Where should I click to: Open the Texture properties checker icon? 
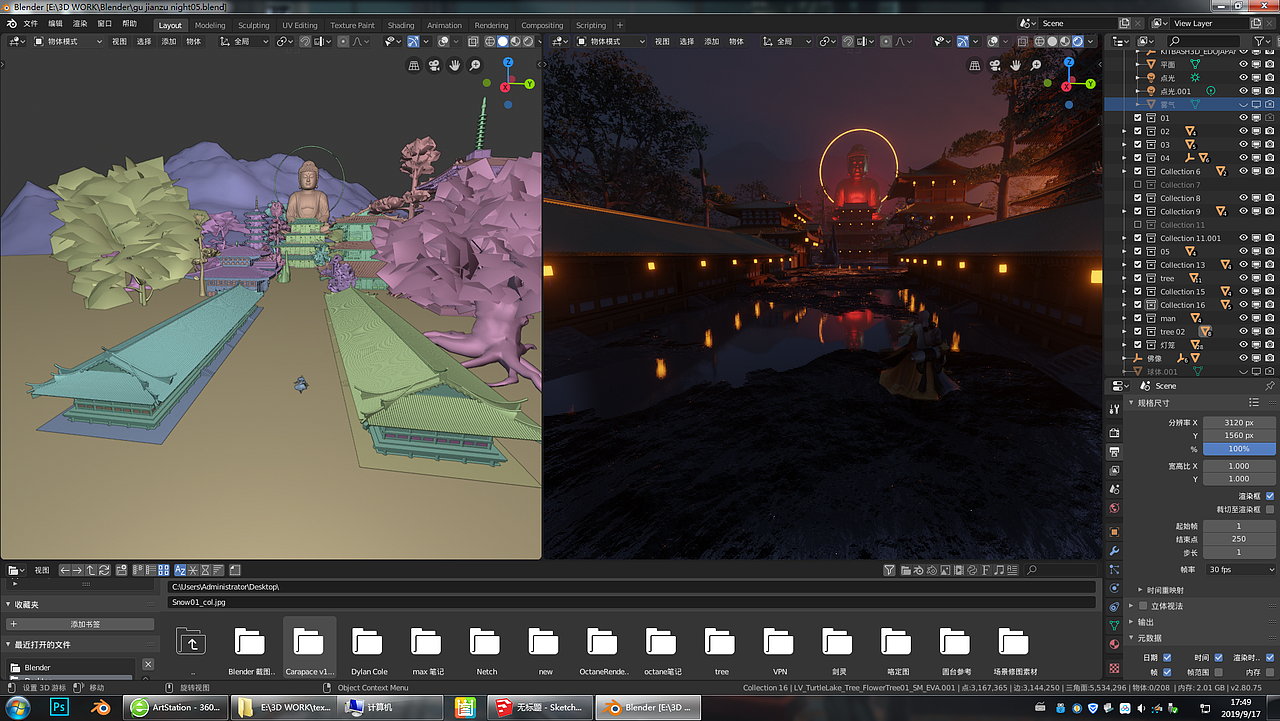pos(1115,668)
